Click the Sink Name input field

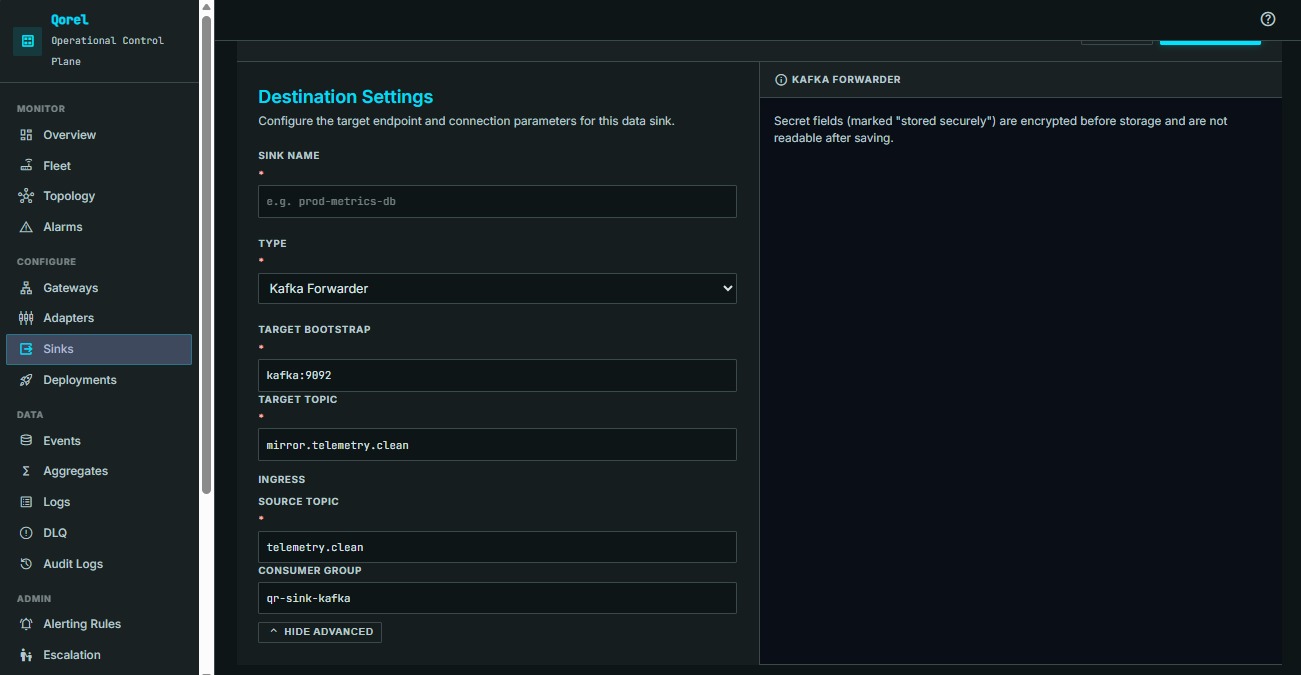tap(497, 201)
